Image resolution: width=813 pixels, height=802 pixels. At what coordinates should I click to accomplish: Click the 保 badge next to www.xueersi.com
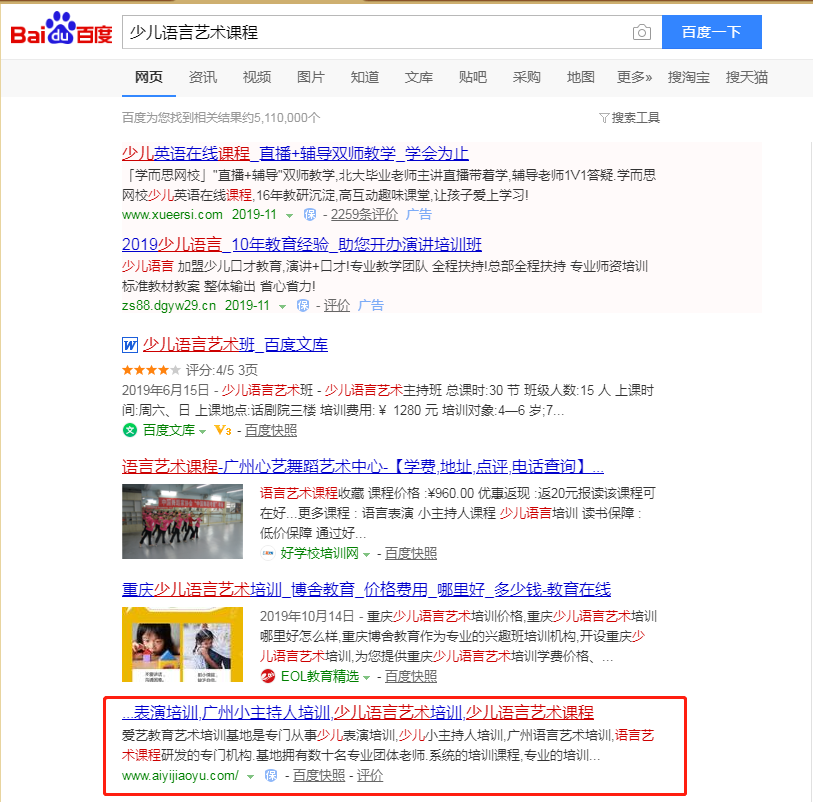(x=310, y=215)
